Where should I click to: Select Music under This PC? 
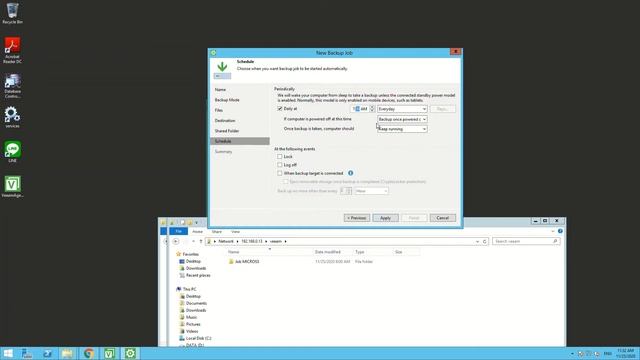click(x=191, y=317)
